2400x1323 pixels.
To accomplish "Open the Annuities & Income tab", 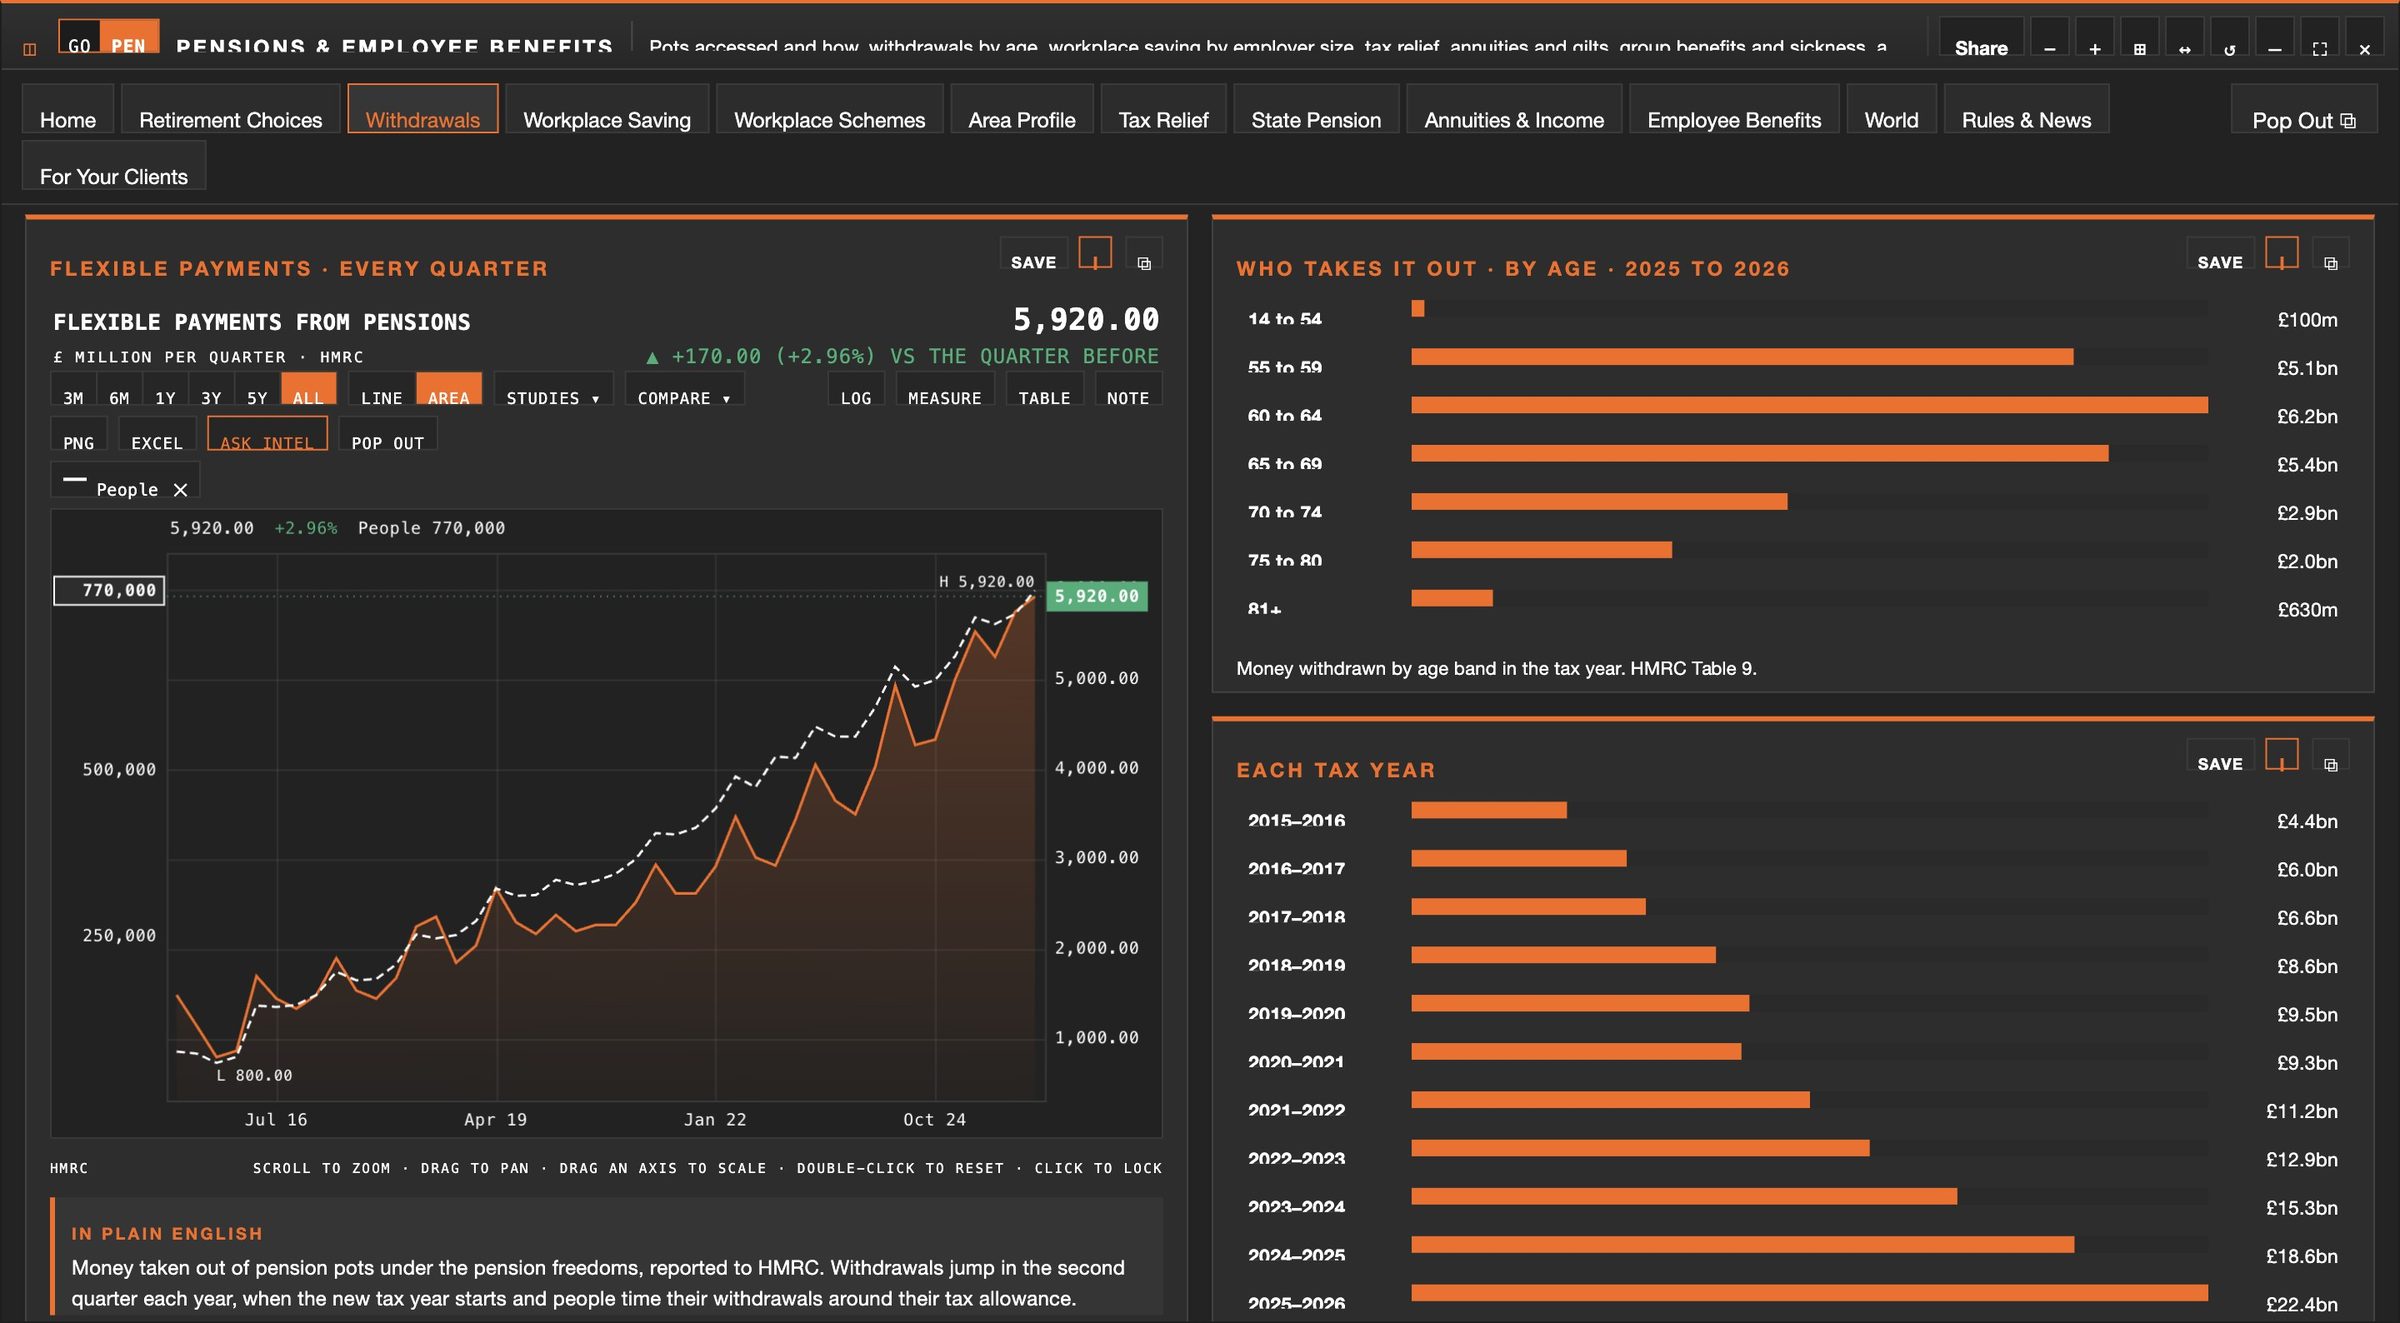I will 1514,120.
